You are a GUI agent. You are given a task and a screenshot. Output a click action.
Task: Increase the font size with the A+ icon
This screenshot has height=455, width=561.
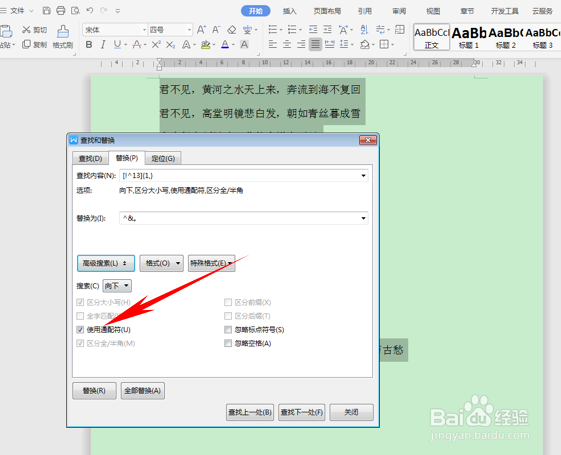[201, 30]
